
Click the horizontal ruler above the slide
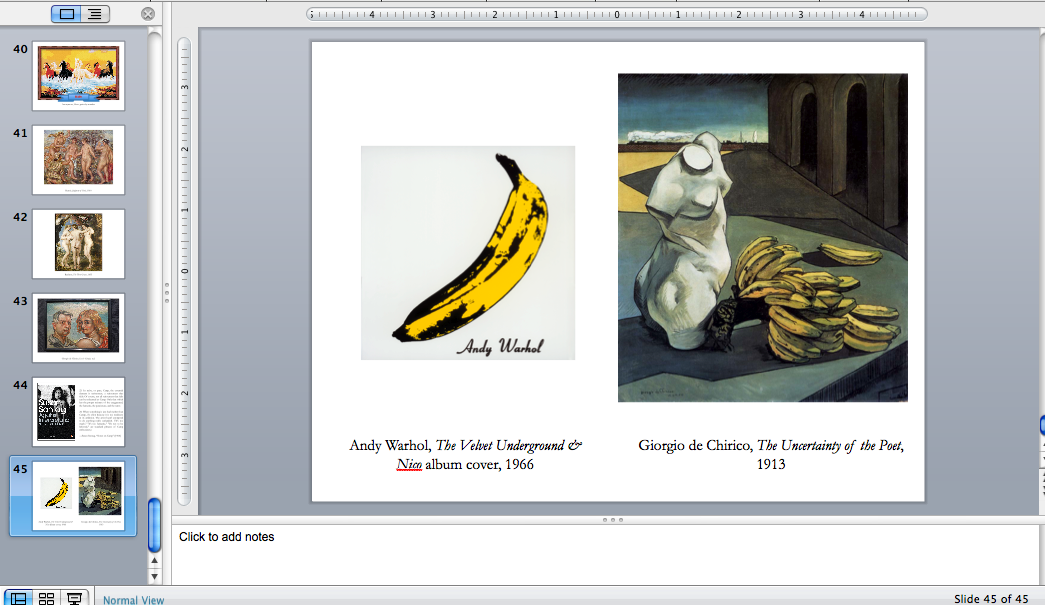tap(616, 14)
